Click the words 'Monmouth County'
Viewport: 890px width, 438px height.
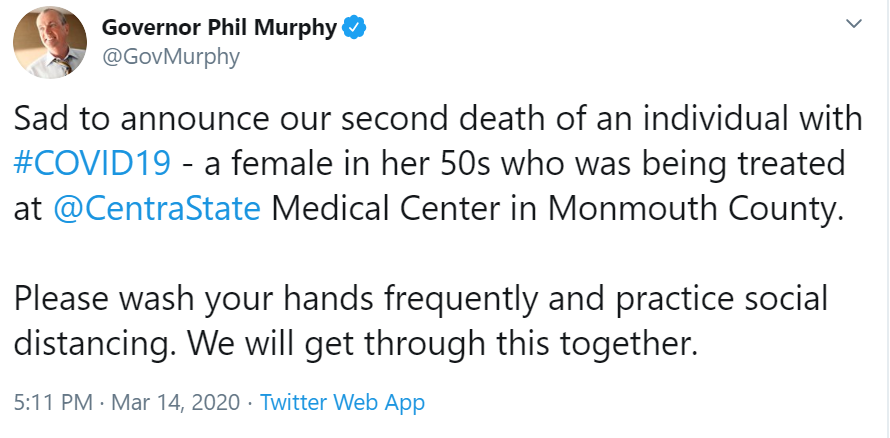690,209
